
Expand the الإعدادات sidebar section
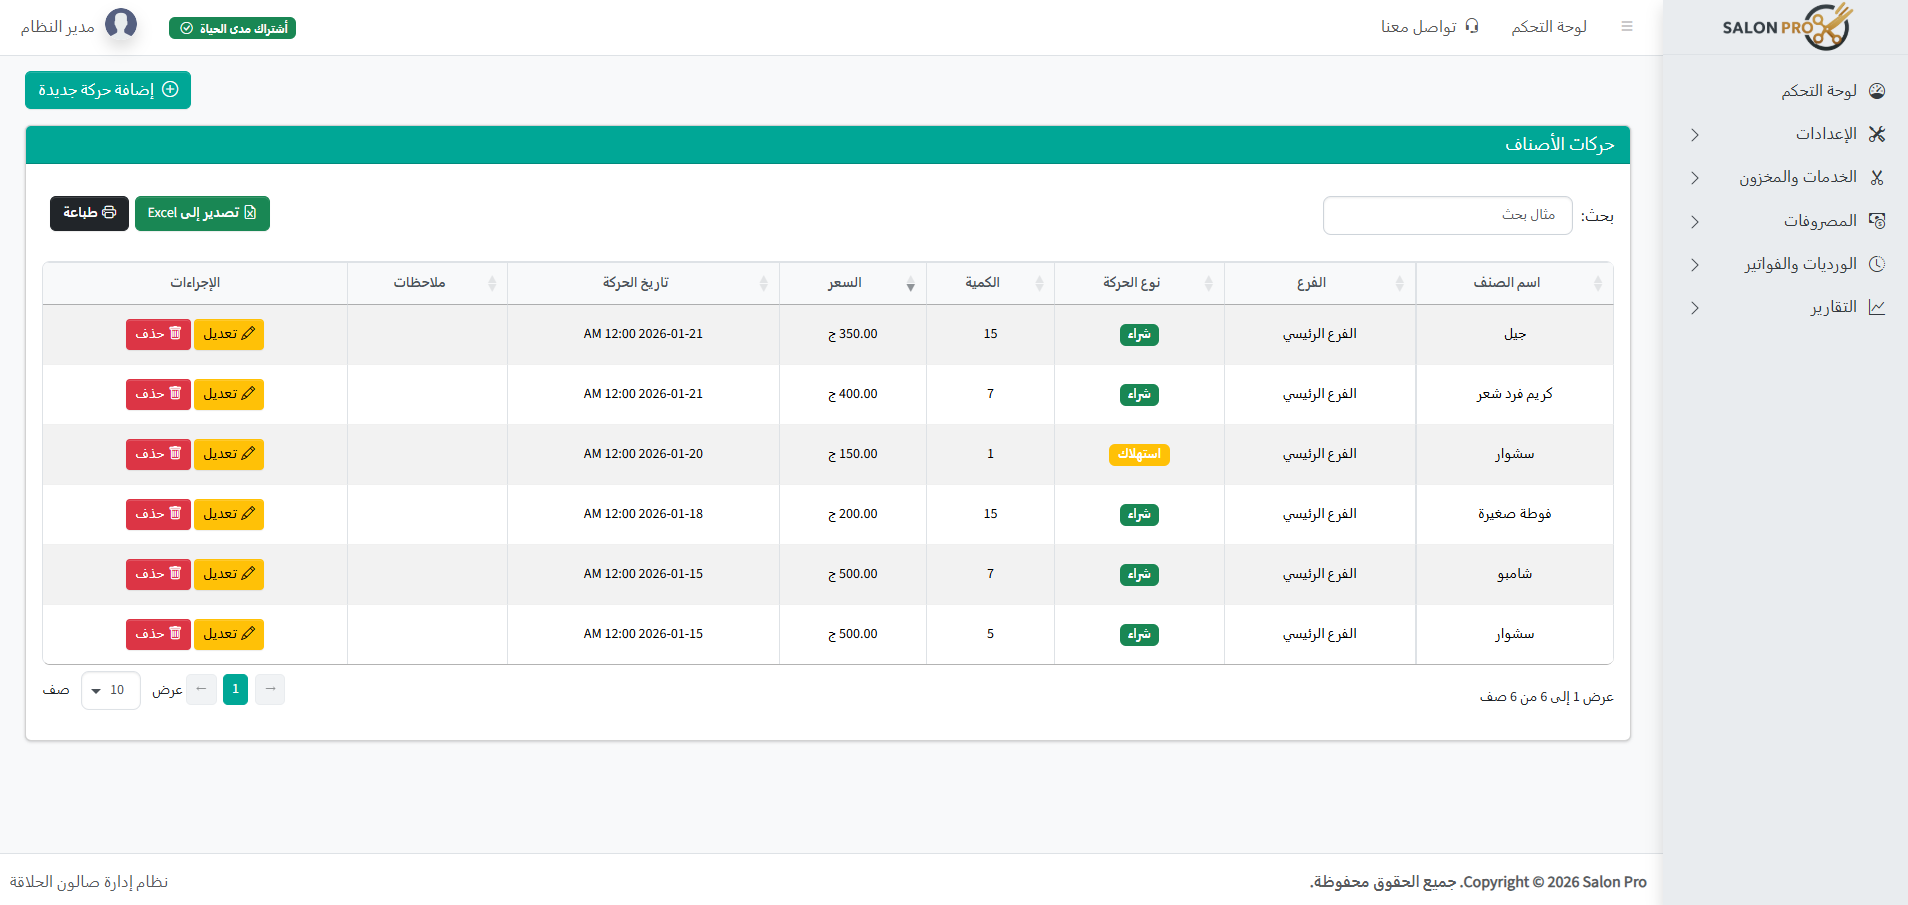coord(1695,133)
